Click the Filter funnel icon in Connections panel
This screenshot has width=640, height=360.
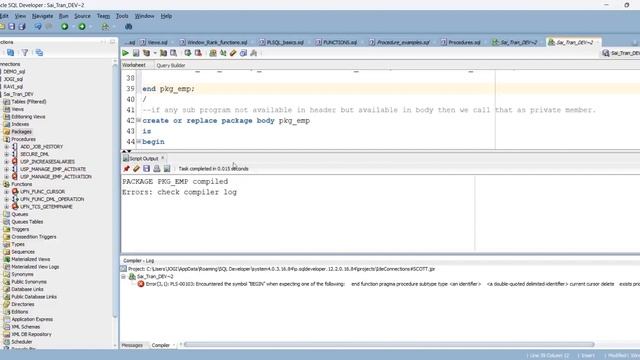tap(25, 53)
